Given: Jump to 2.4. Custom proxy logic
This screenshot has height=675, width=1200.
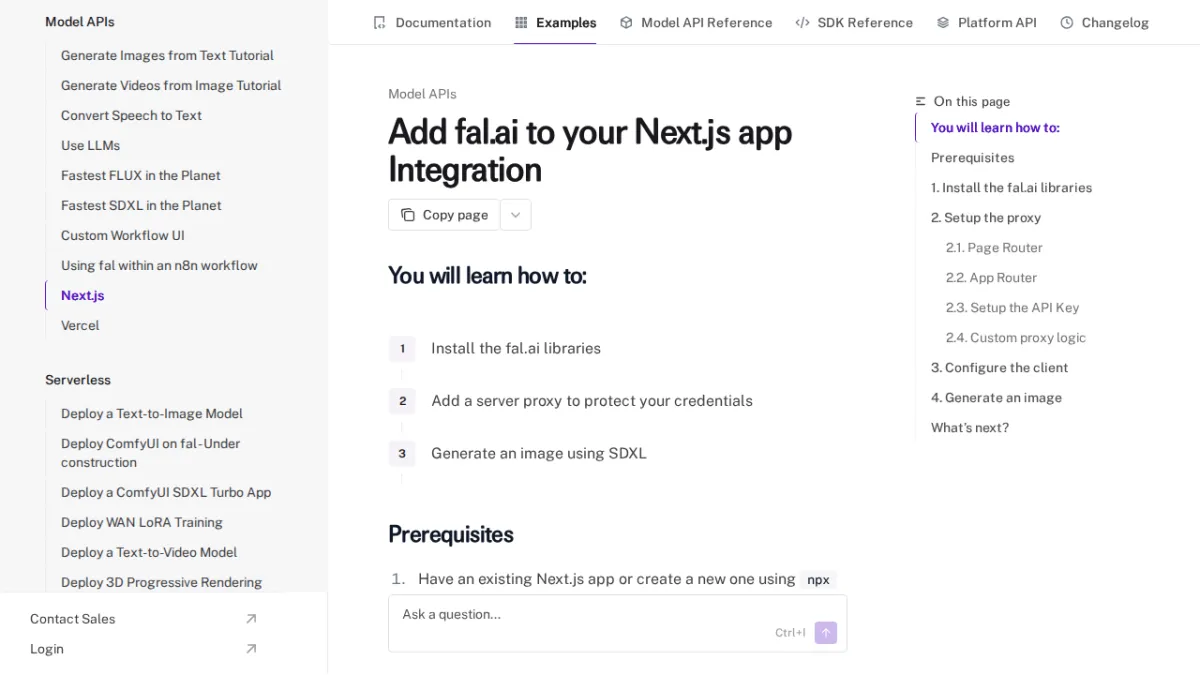Looking at the screenshot, I should (1015, 337).
